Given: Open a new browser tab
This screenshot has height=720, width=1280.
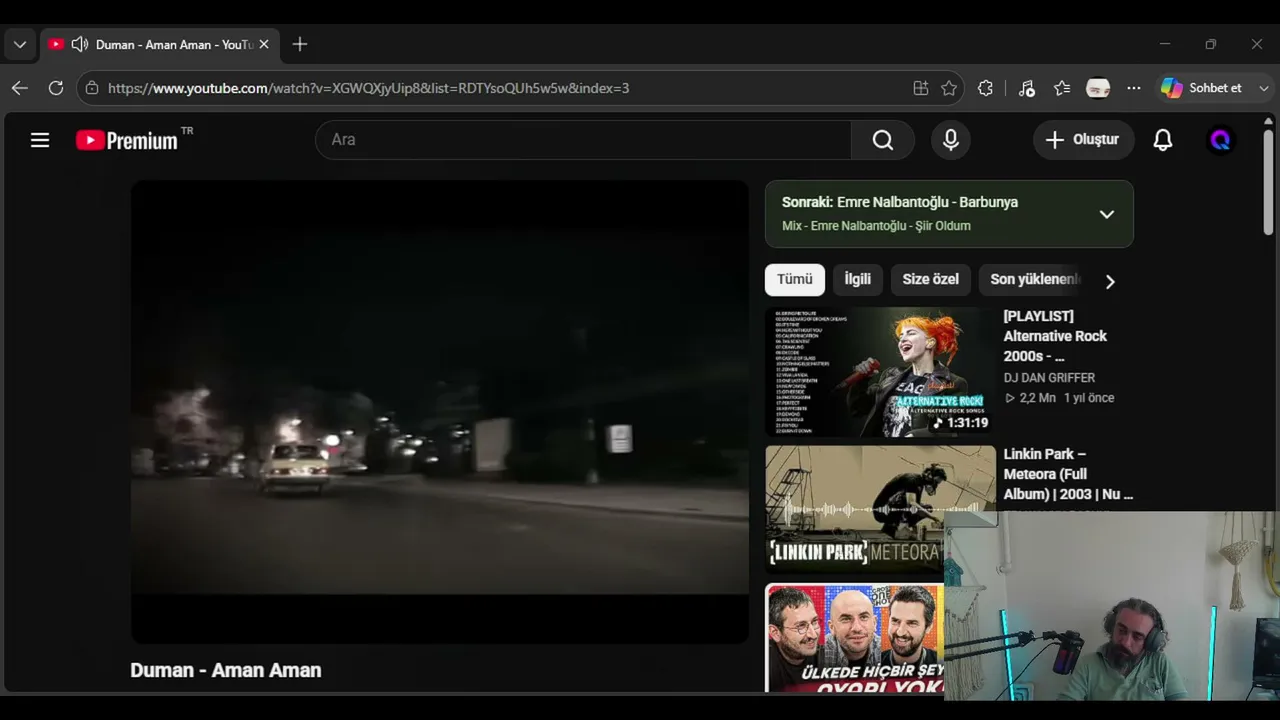Looking at the screenshot, I should click(300, 44).
